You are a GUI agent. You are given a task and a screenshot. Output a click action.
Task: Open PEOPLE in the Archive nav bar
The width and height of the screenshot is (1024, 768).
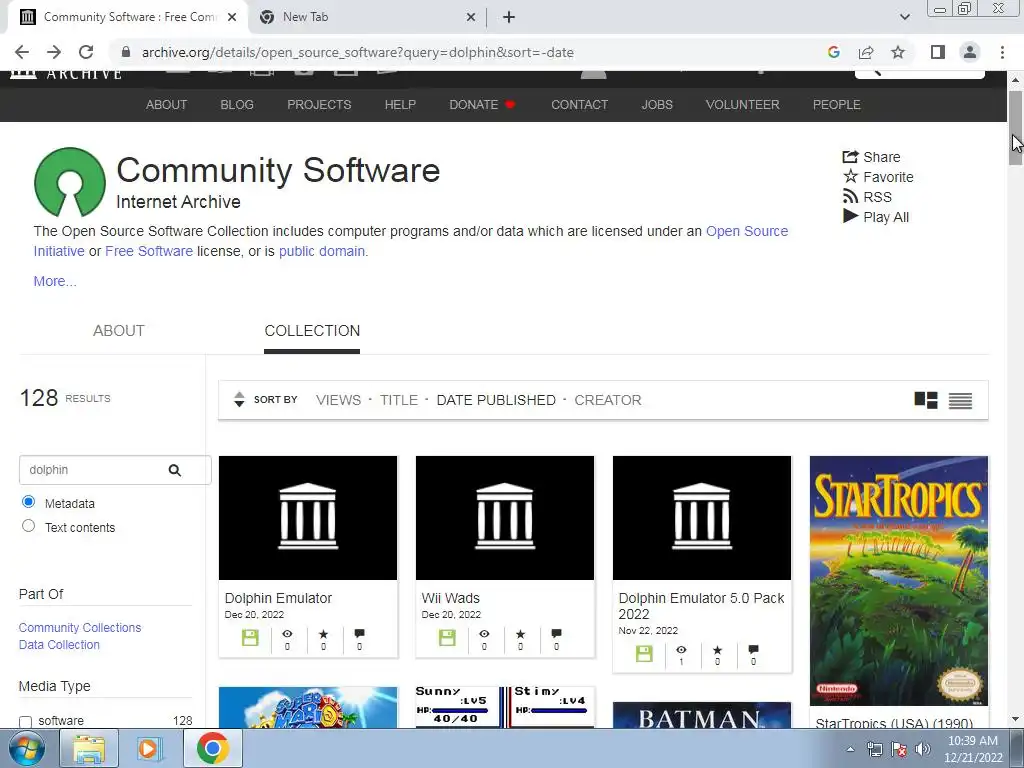(x=837, y=104)
